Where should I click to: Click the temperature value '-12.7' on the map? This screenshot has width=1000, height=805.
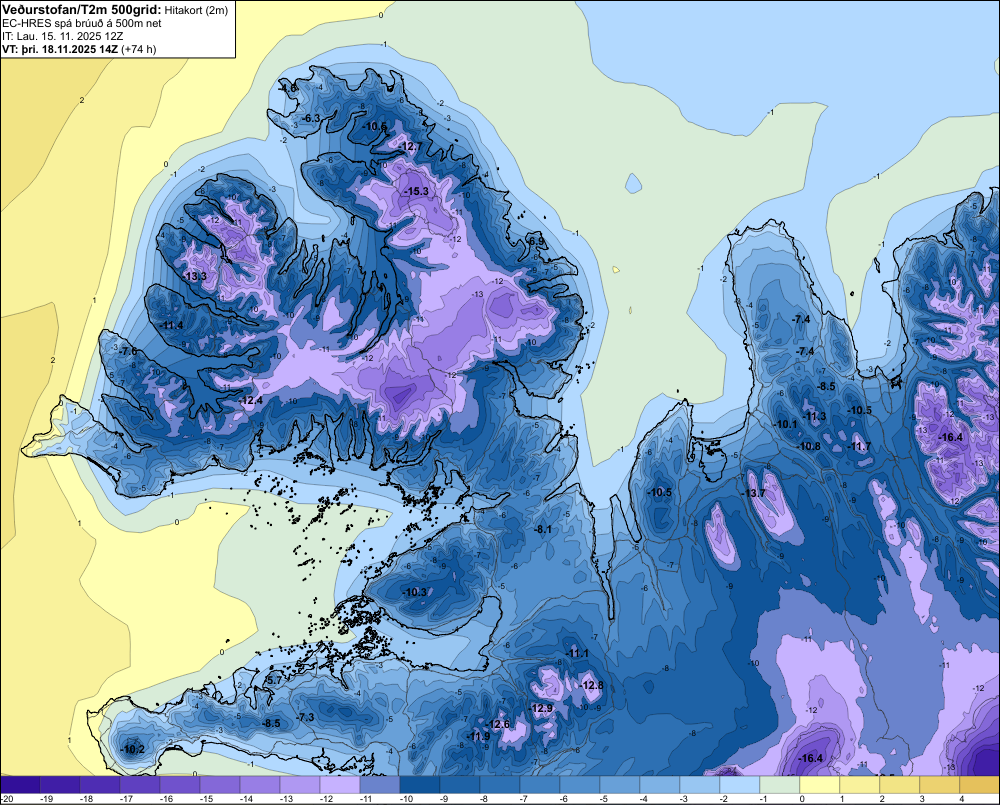pos(410,147)
